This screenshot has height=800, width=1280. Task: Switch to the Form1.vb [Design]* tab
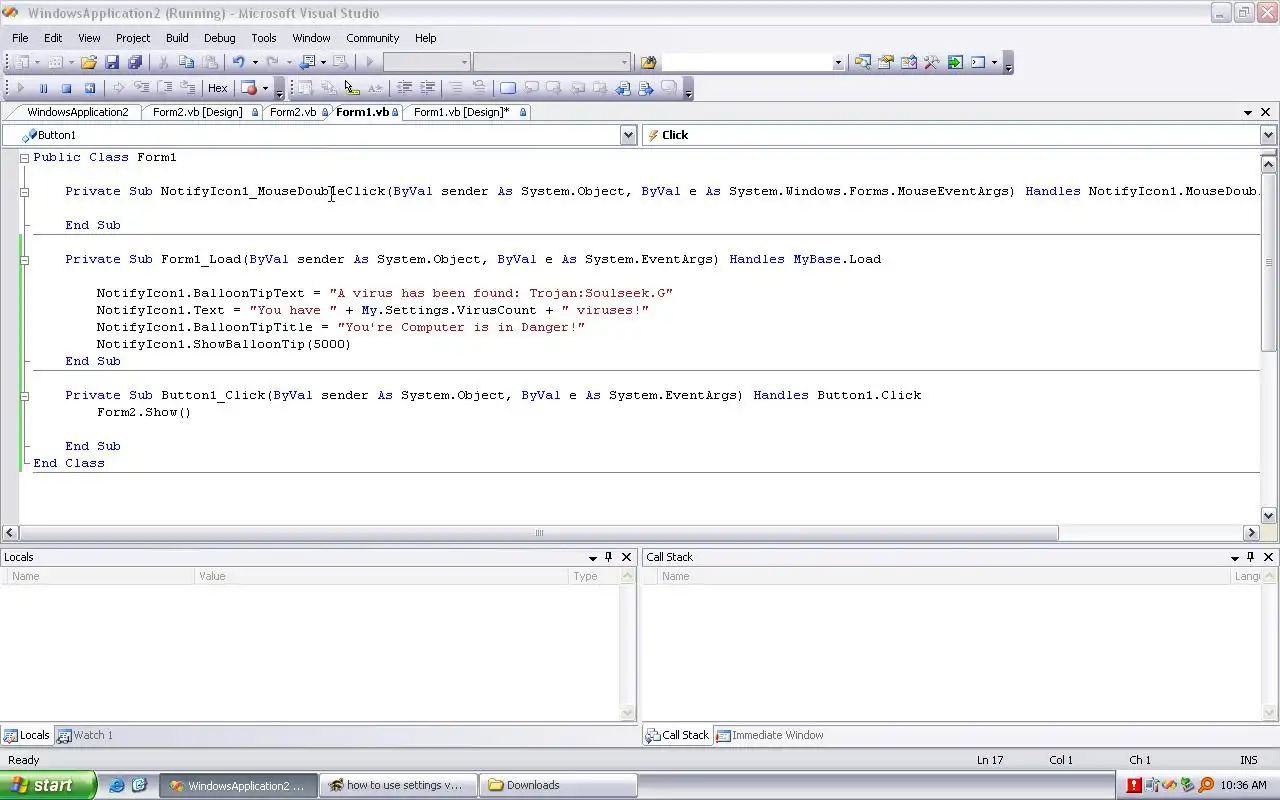[x=468, y=112]
